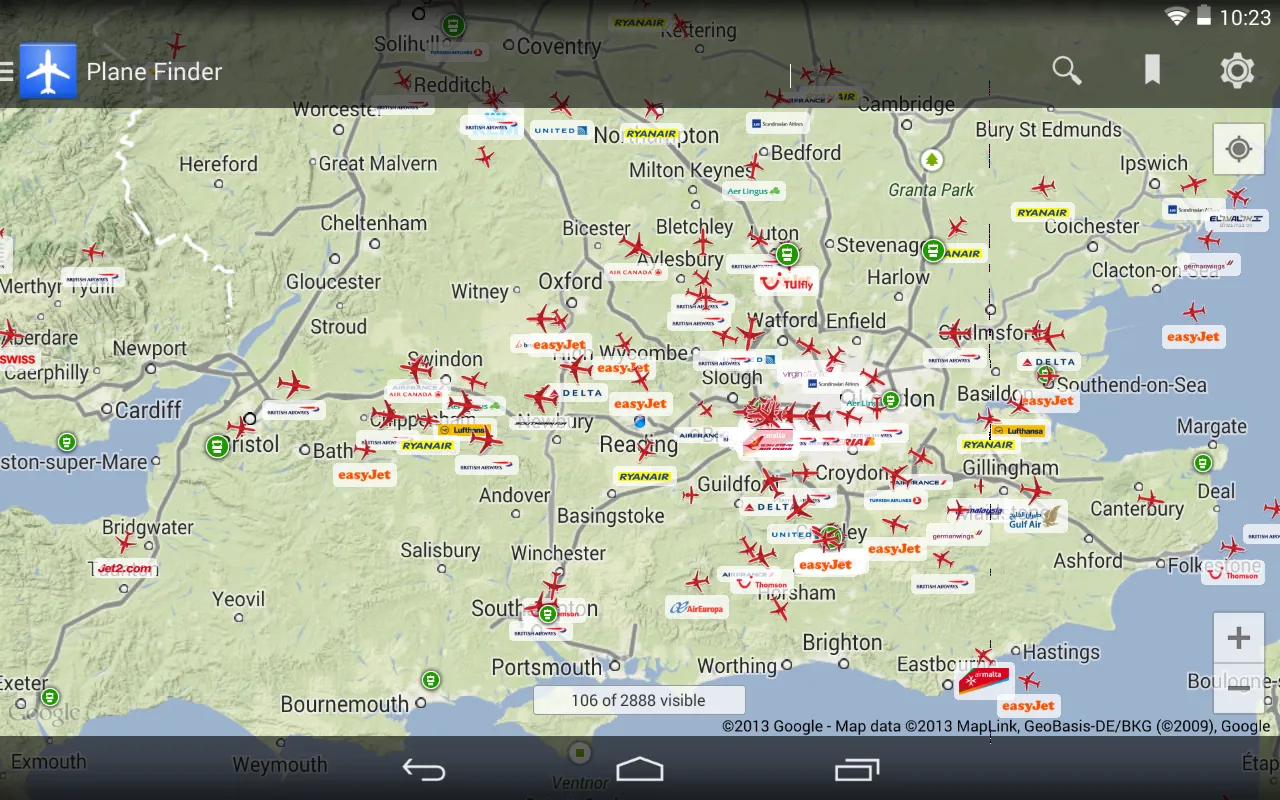
Task: Check the battery status icon
Action: click(x=1204, y=16)
